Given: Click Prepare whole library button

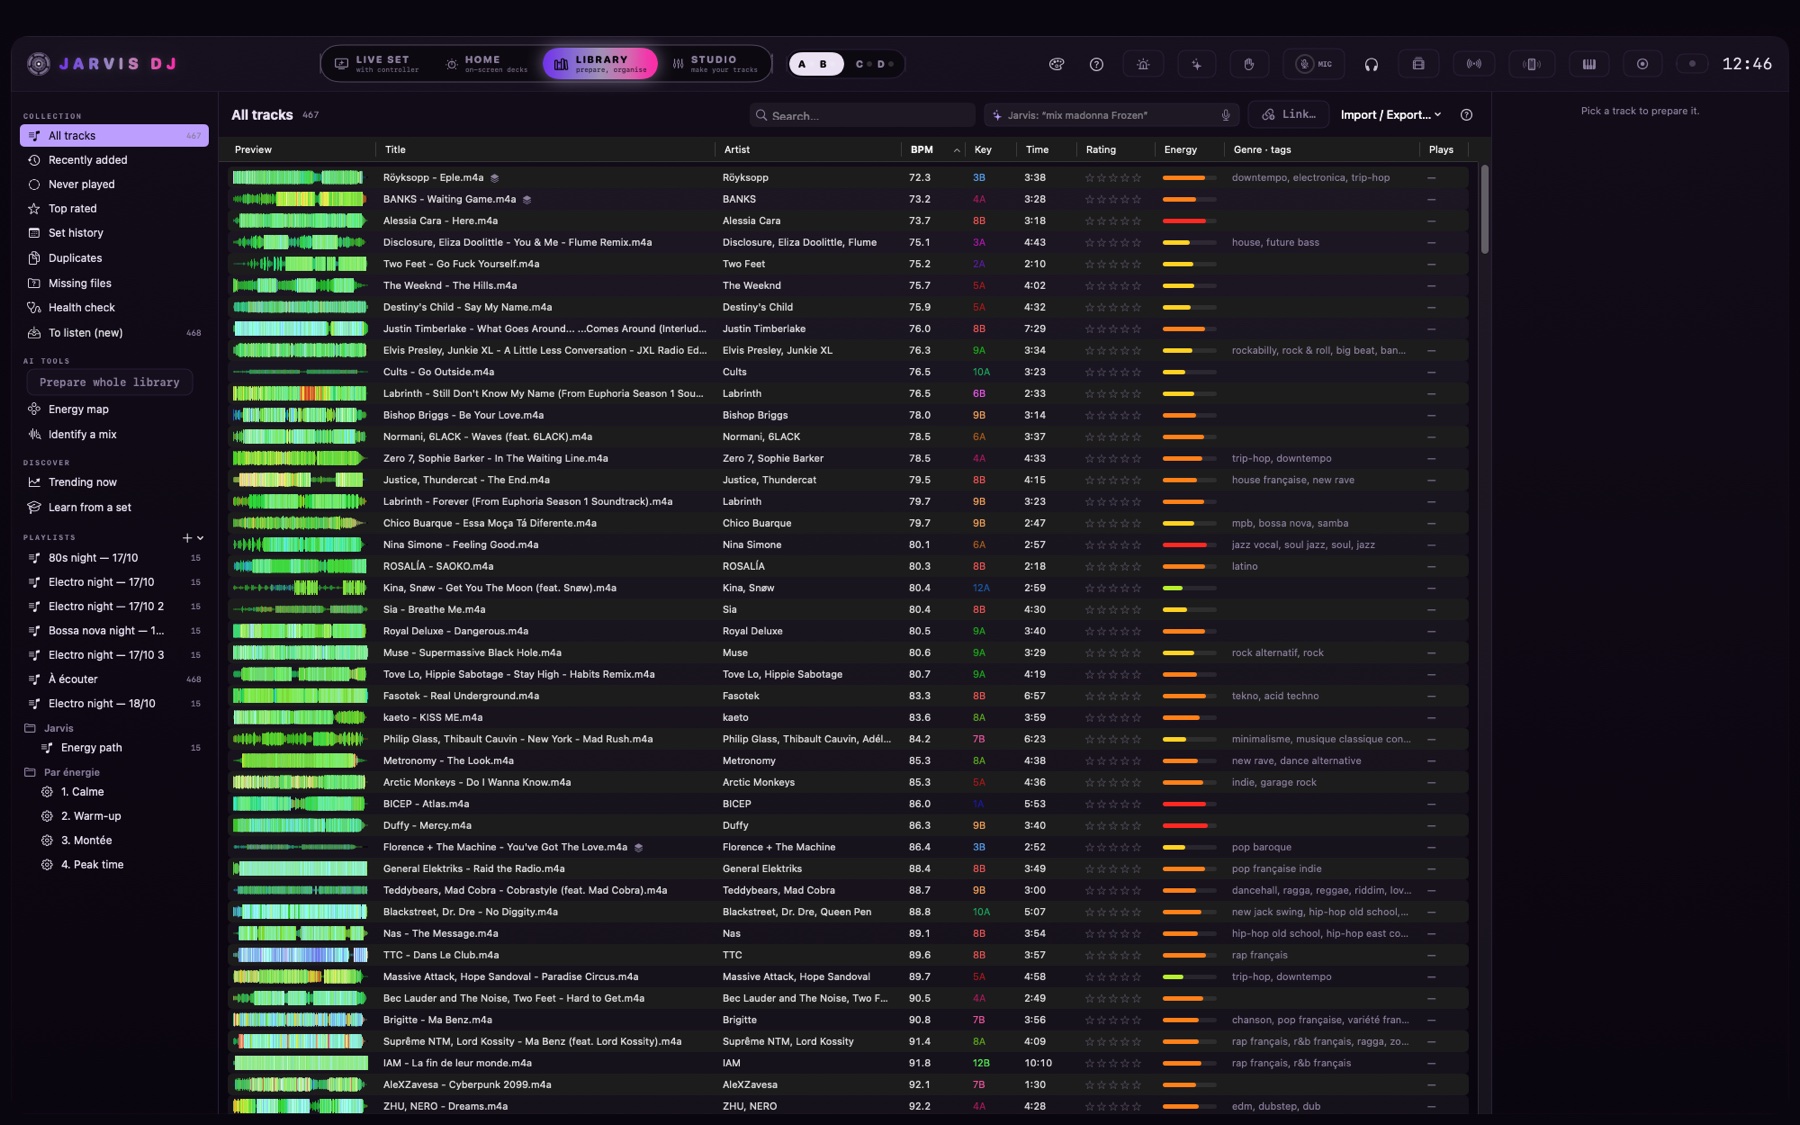Looking at the screenshot, I should [109, 383].
